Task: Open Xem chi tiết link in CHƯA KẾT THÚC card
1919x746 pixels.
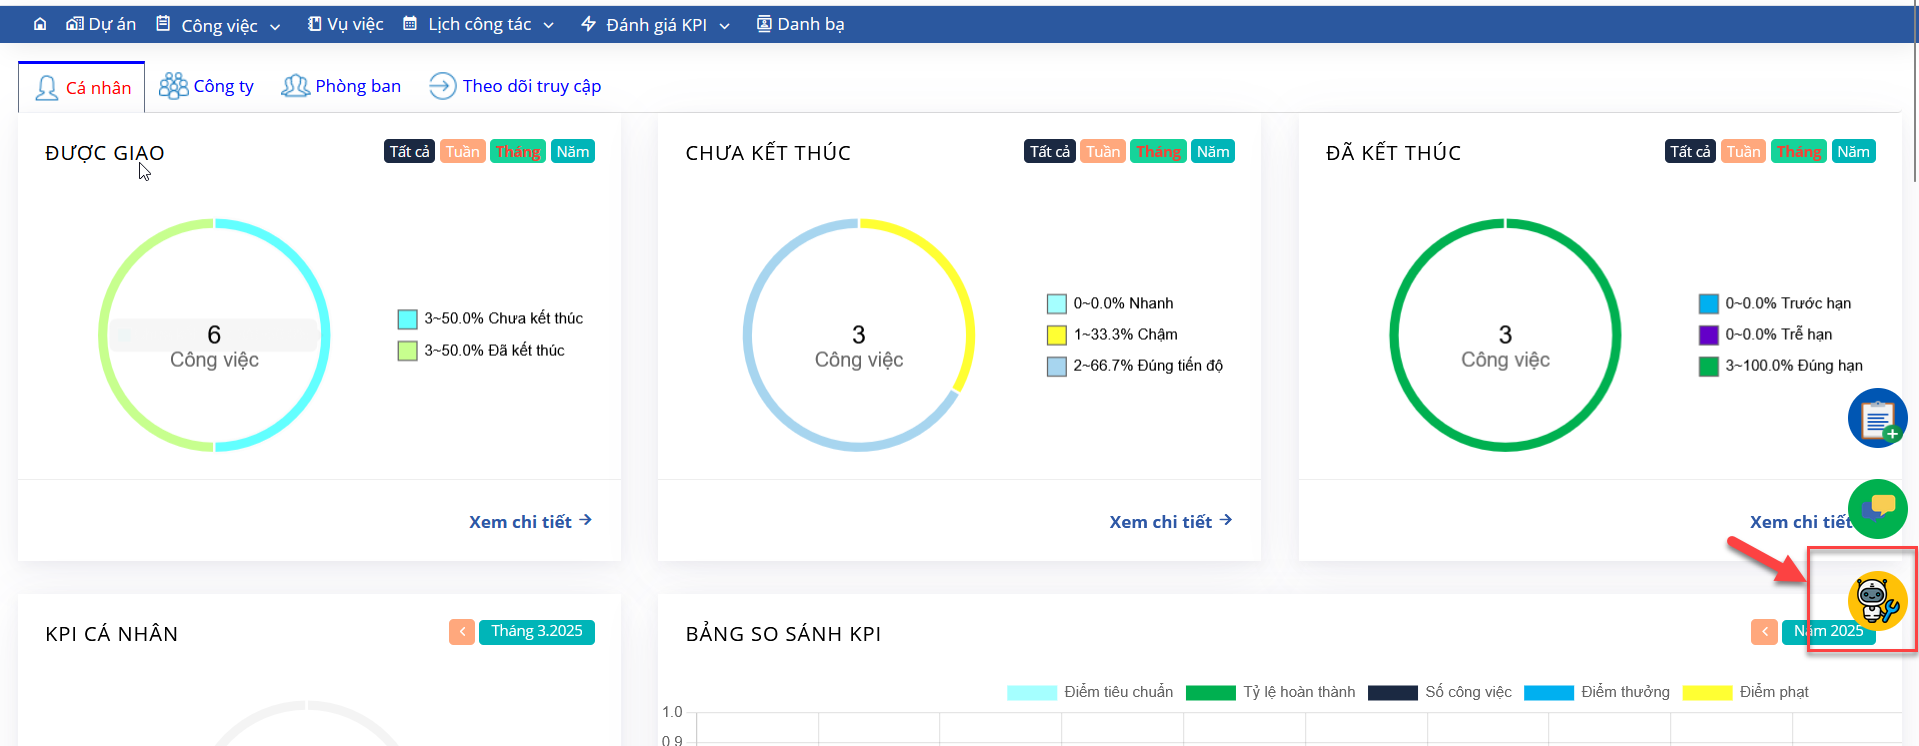Action: click(1170, 521)
